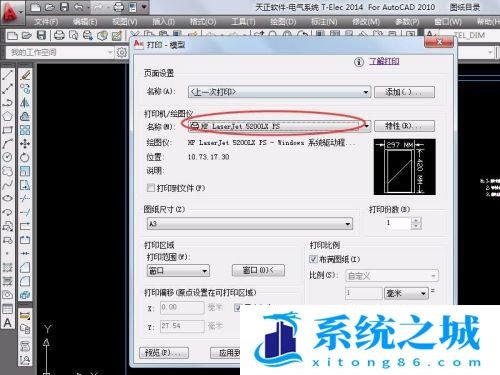The image size is (500, 375).
Task: Open the 插入(I) menu
Action: click(164, 22)
